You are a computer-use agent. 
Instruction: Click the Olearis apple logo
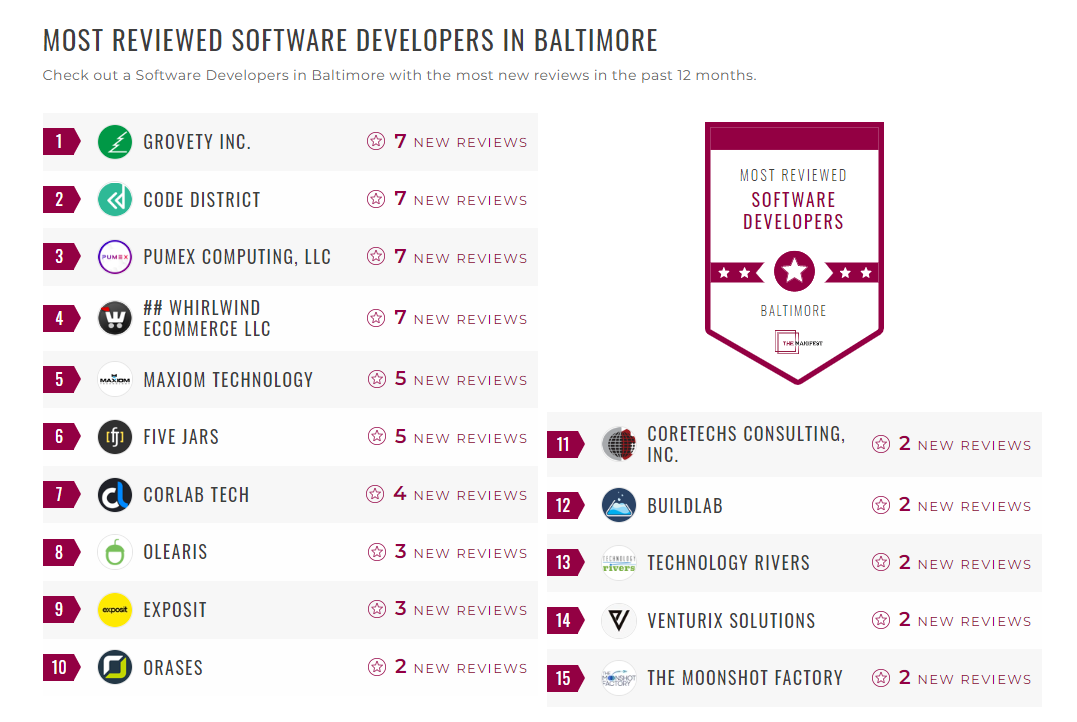[114, 552]
